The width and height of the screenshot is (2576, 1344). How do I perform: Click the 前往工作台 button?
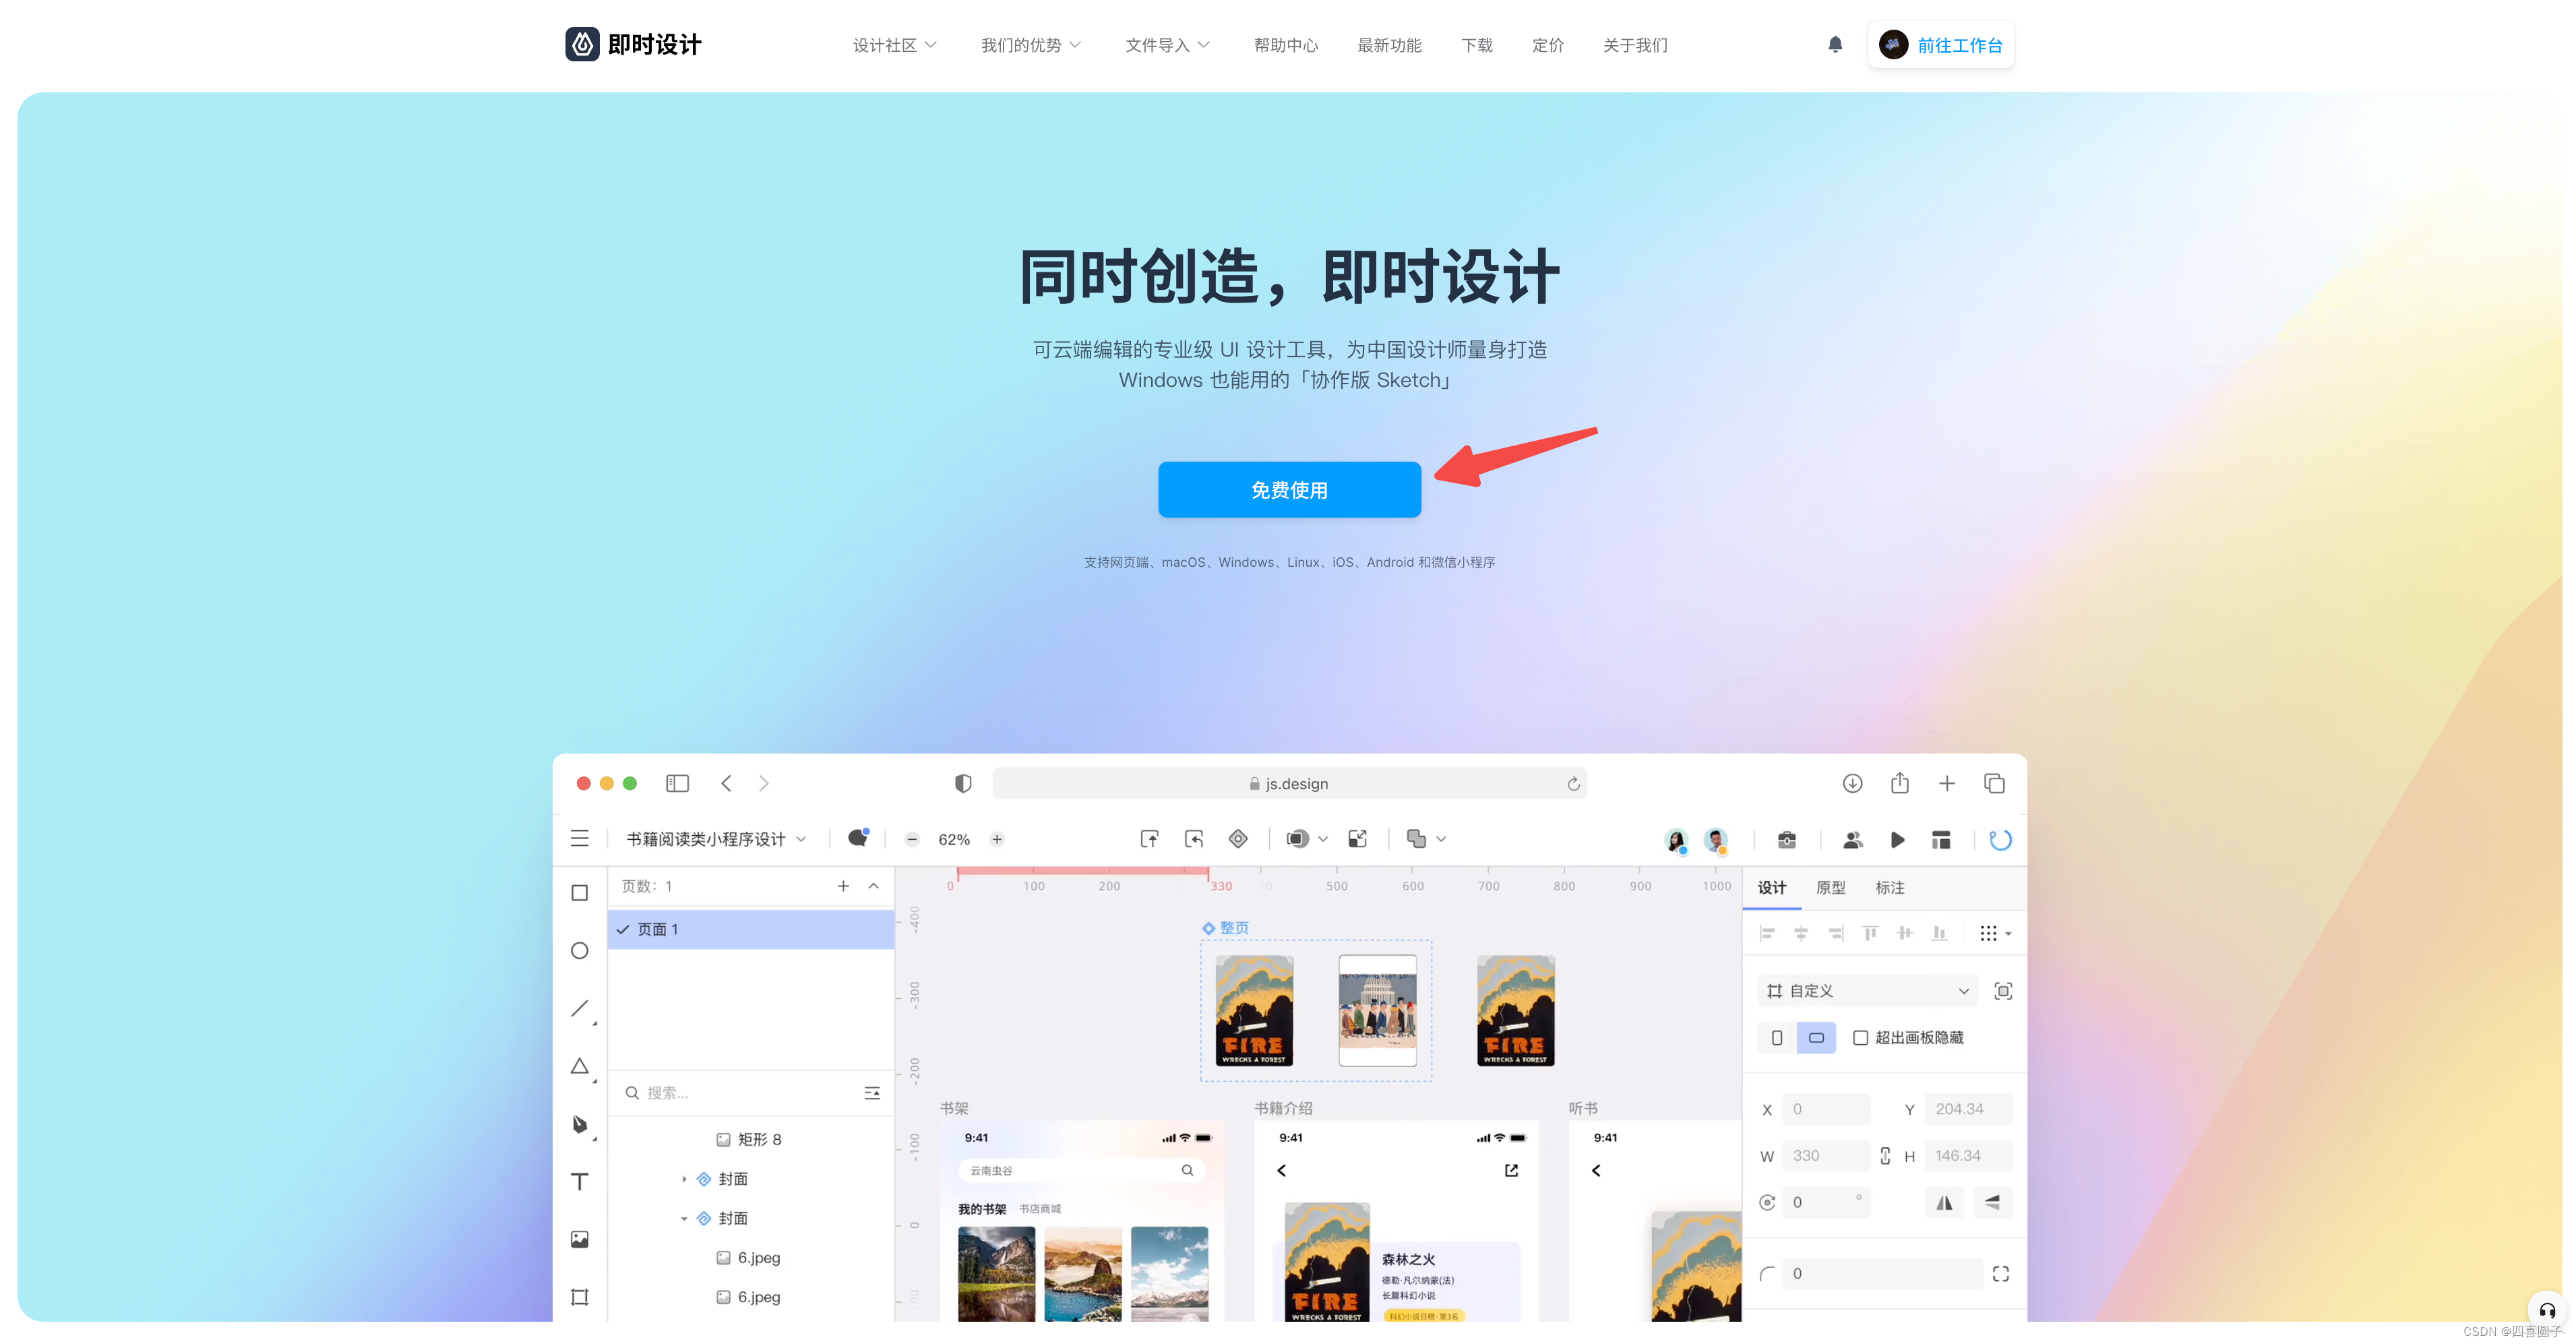click(x=1941, y=45)
